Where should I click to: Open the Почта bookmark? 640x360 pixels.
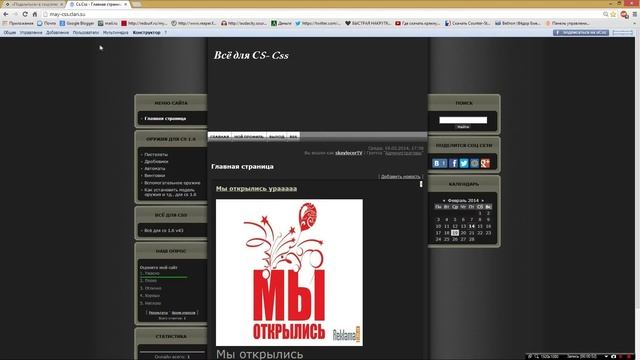point(46,23)
